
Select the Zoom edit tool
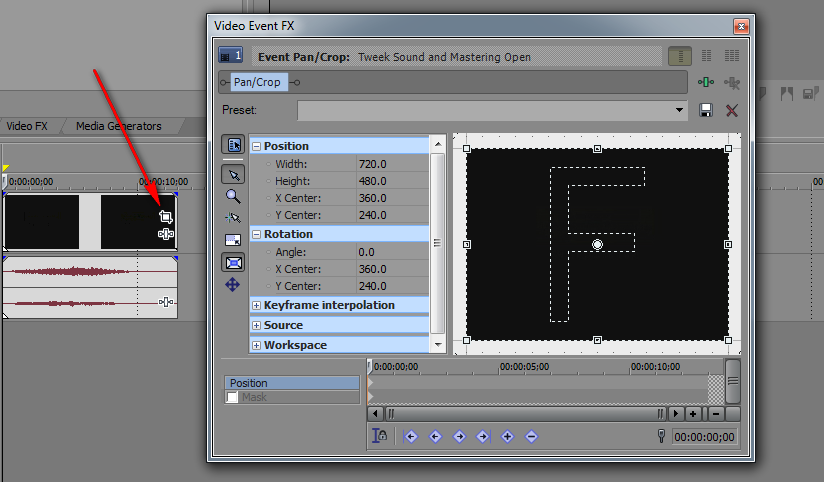232,196
